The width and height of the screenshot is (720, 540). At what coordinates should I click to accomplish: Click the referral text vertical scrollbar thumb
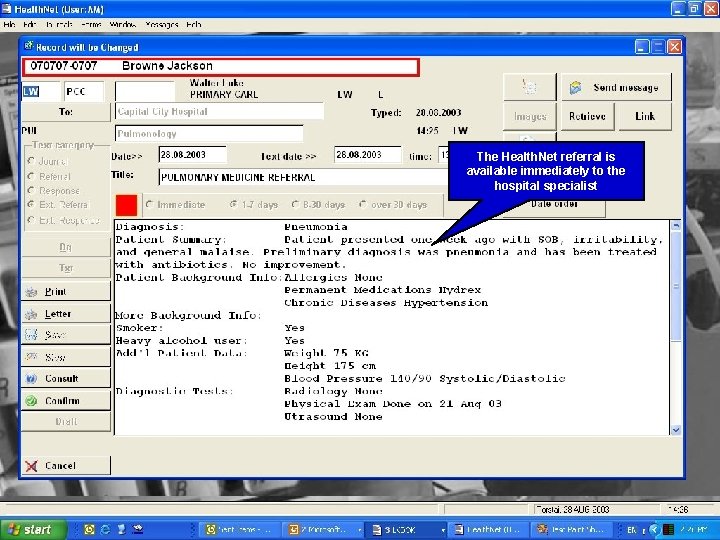click(x=676, y=286)
